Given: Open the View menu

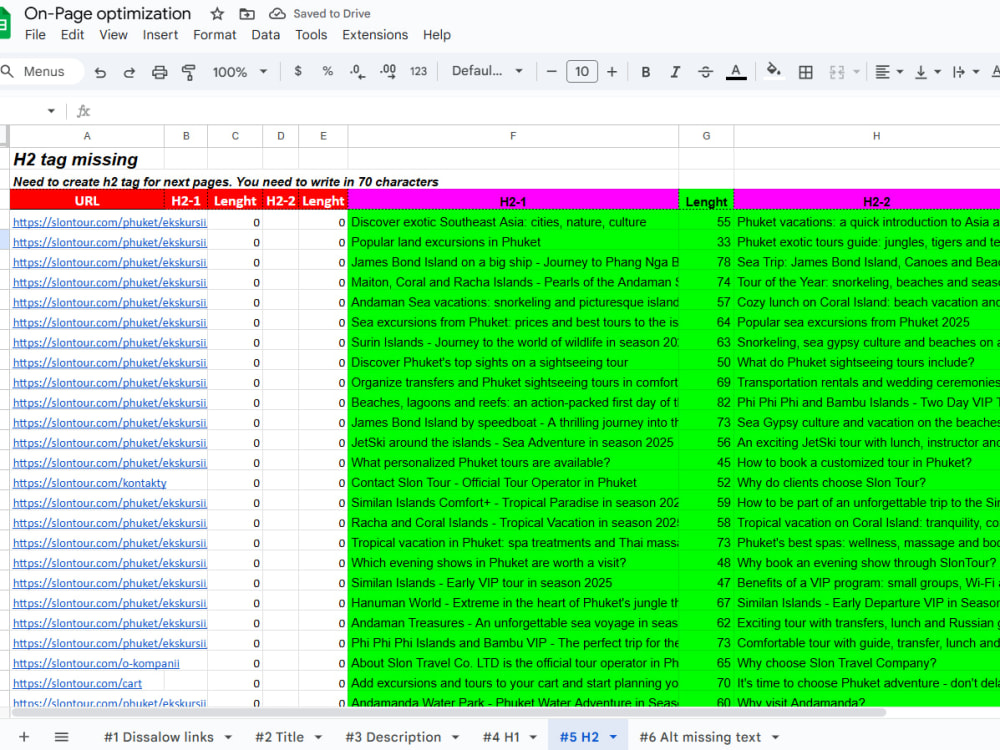Looking at the screenshot, I should coord(113,34).
